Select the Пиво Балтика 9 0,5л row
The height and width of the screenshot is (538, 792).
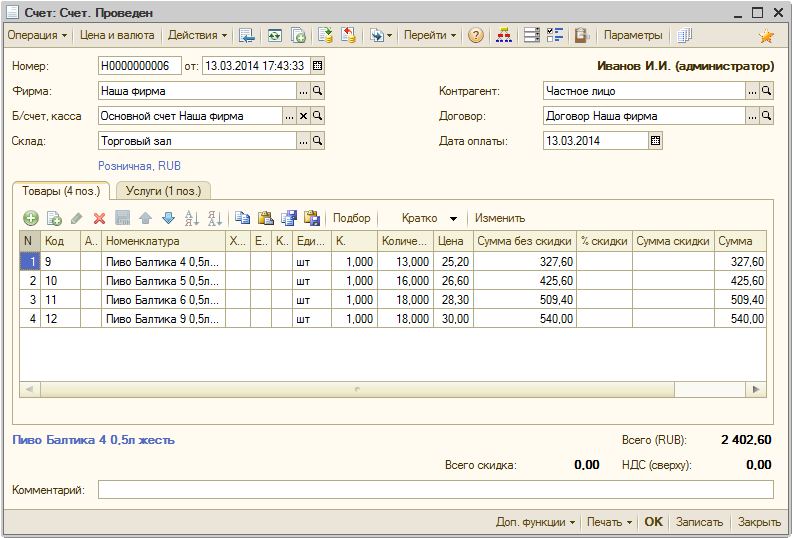(393, 319)
